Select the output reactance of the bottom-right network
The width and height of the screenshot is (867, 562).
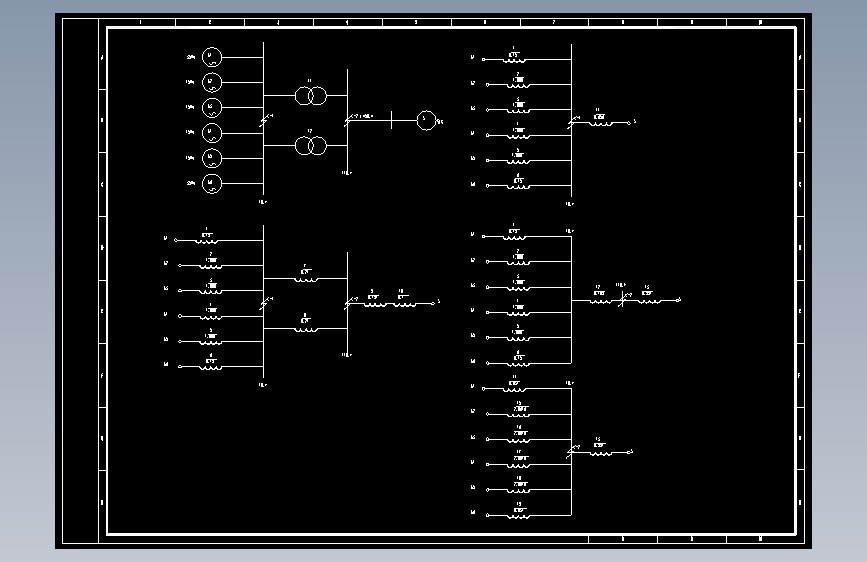point(600,453)
